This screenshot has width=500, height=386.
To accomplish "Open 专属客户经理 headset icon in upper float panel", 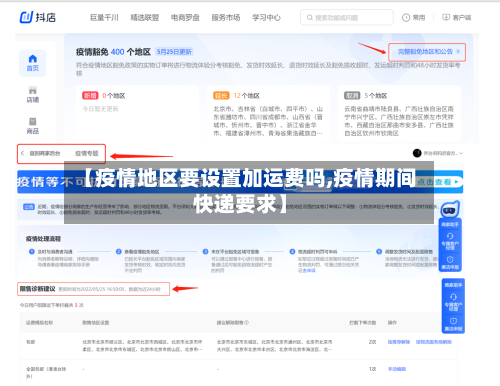I will [x=450, y=236].
